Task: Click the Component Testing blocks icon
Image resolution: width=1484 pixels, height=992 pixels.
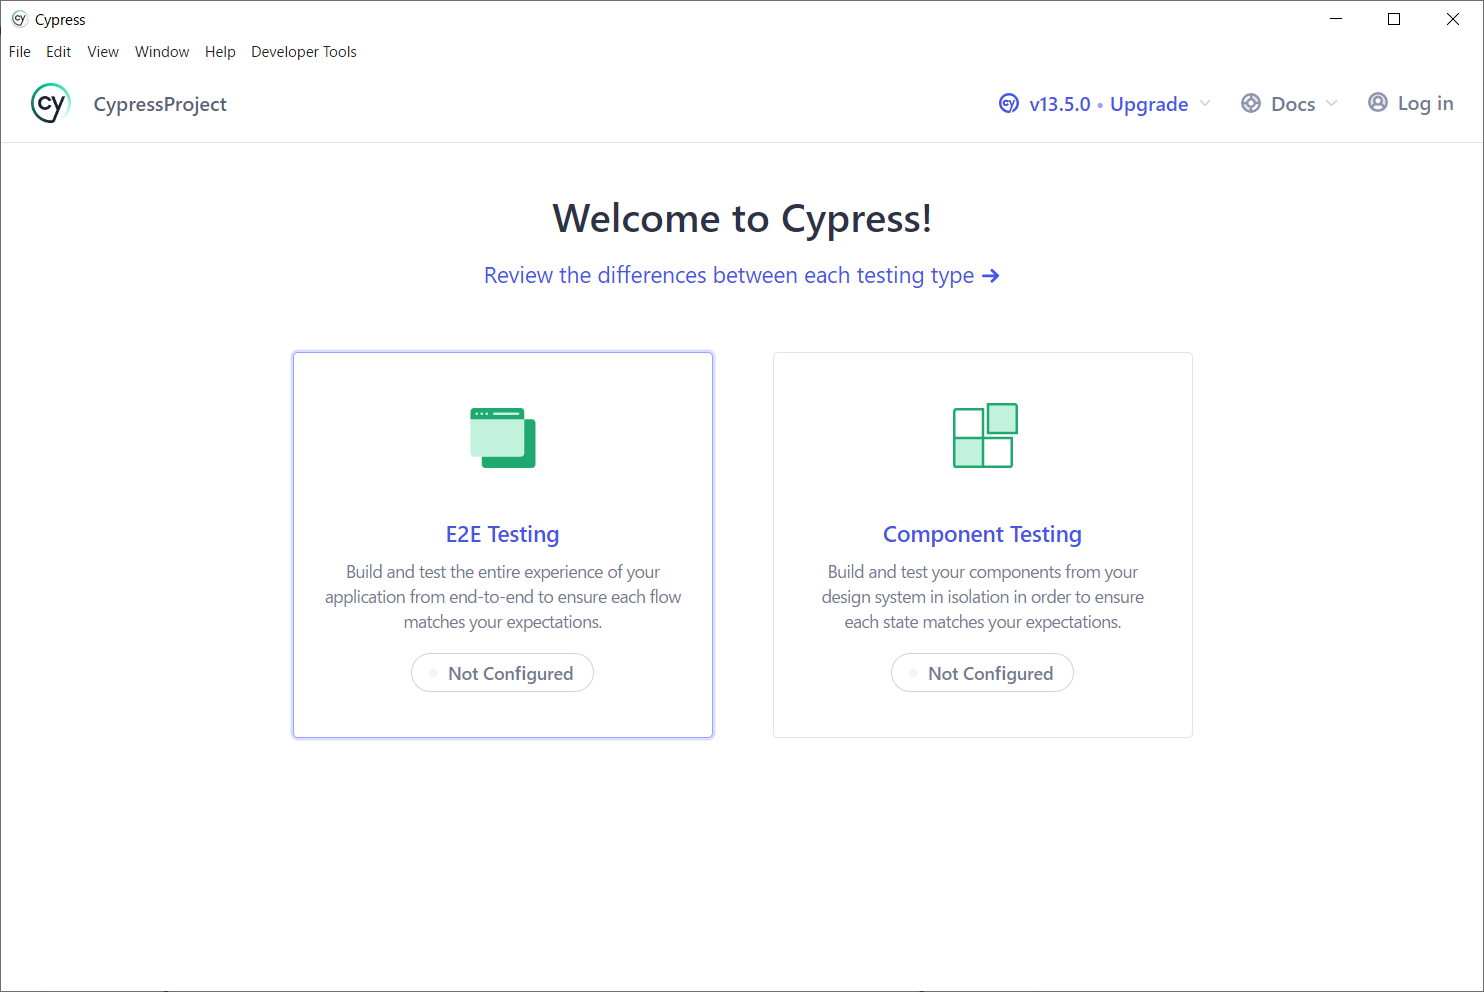Action: (x=985, y=435)
